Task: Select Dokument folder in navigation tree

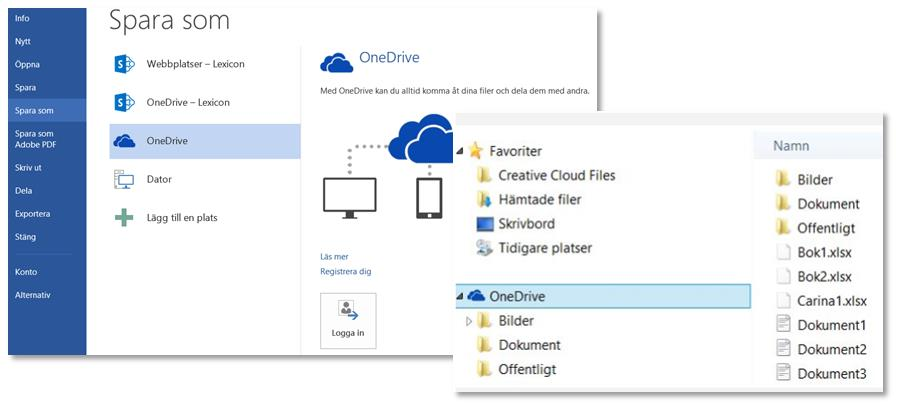Action: [x=530, y=345]
